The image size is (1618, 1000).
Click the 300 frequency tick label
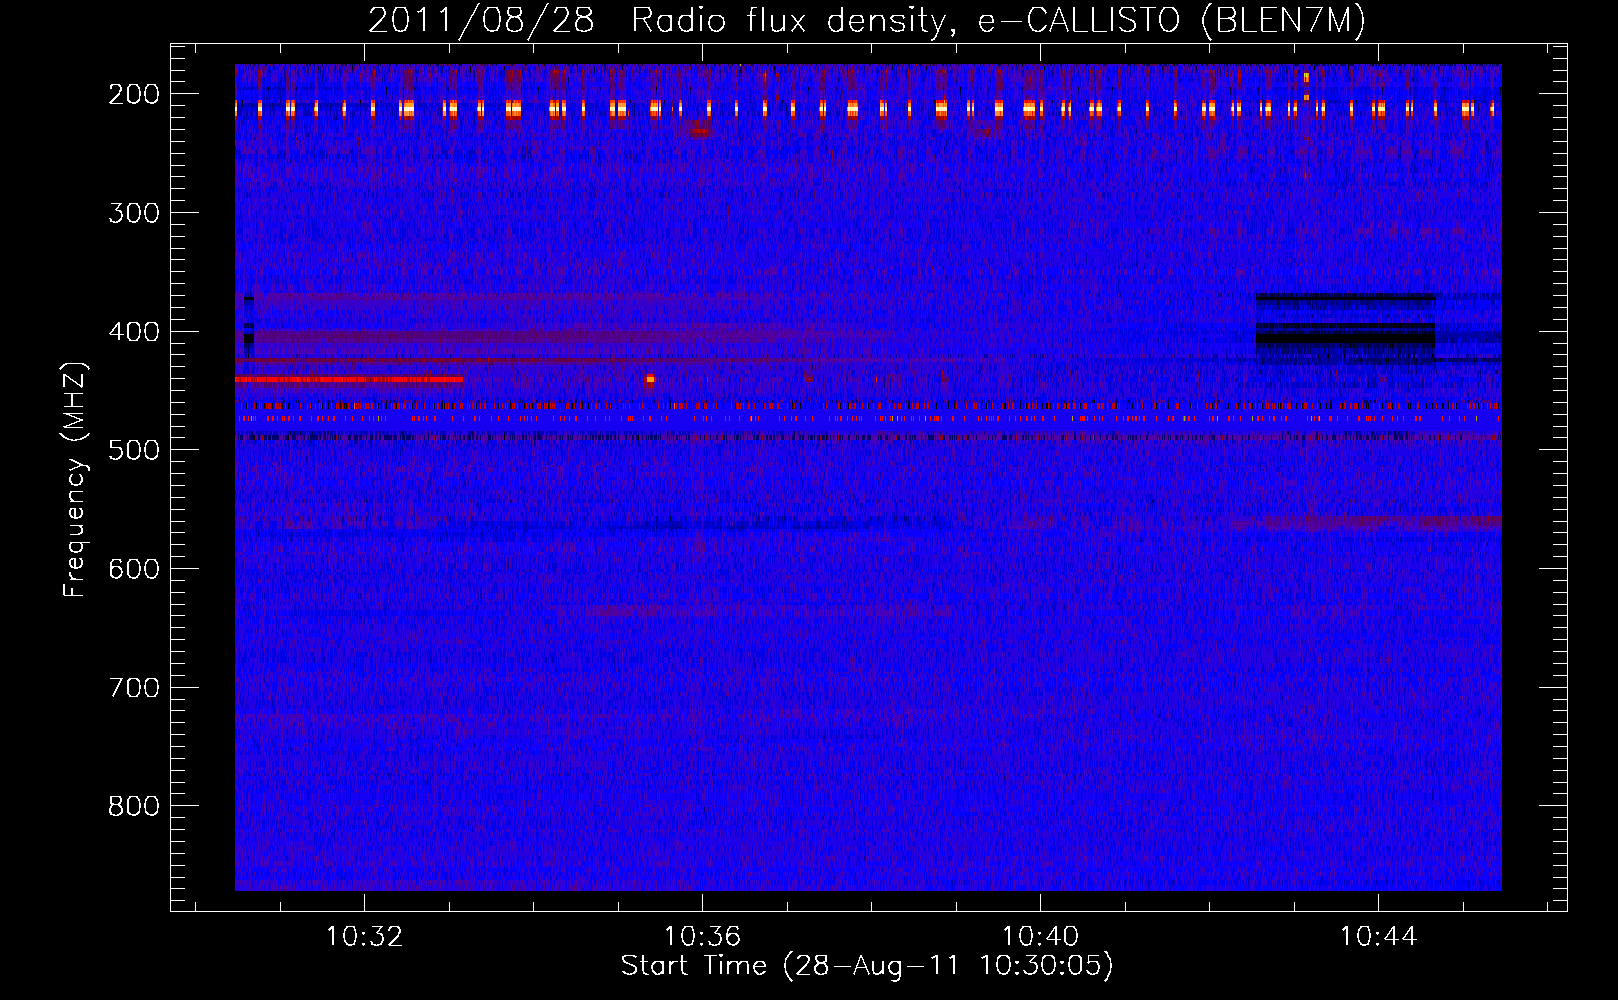(134, 213)
